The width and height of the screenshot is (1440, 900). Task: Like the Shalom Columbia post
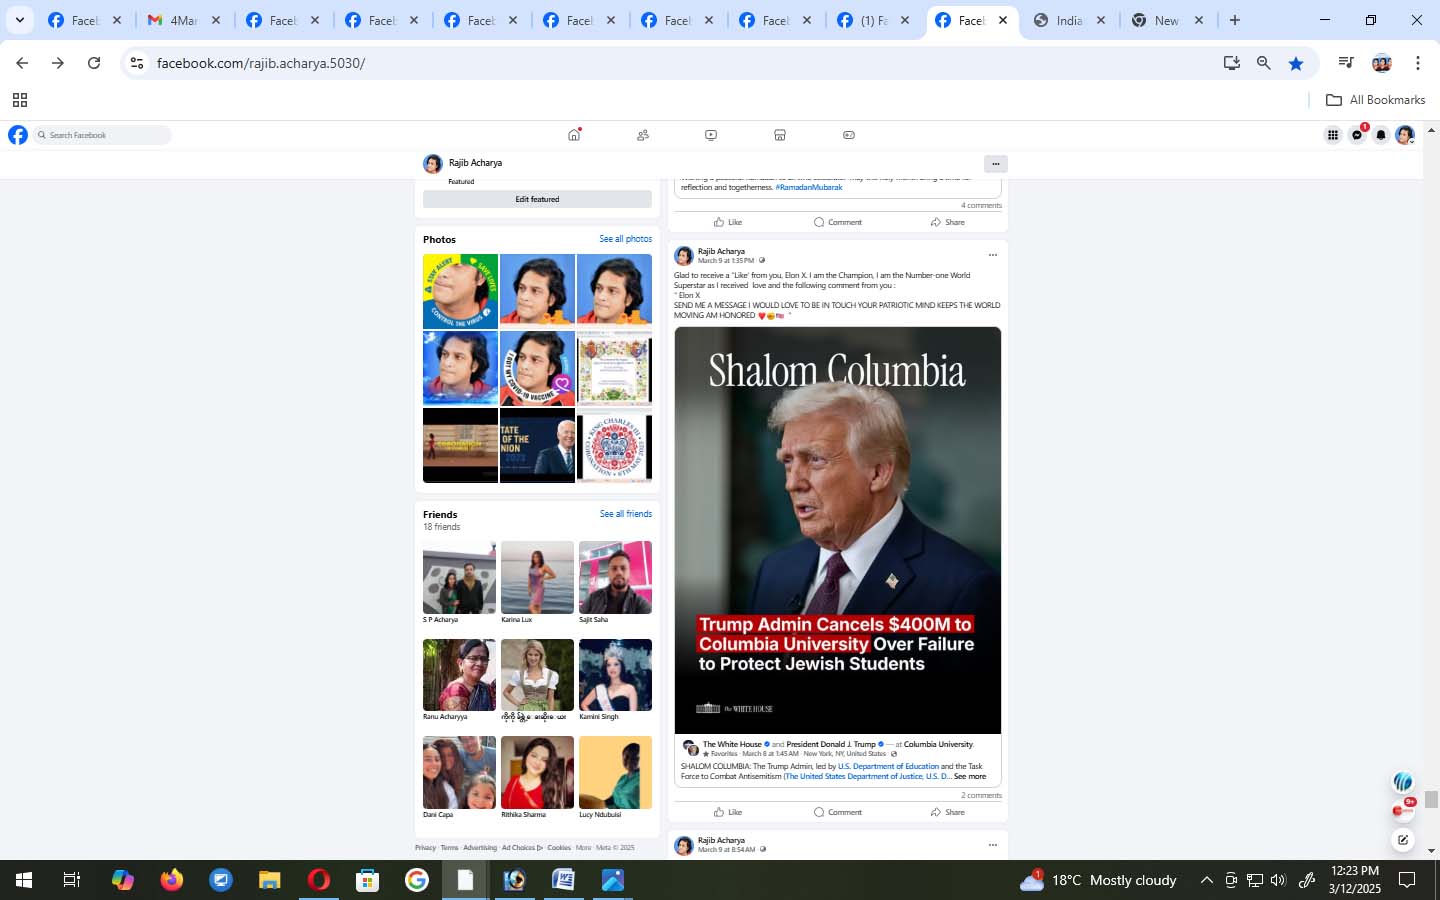(728, 812)
